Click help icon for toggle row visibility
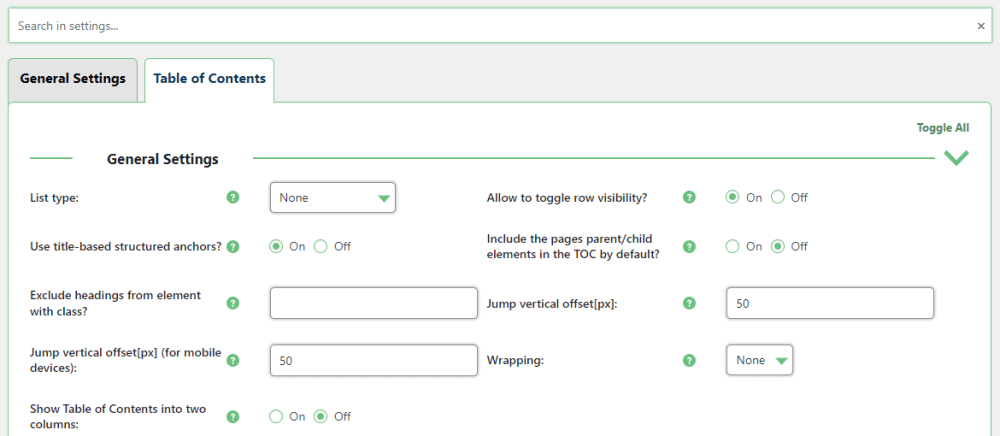1000x436 pixels. pos(689,198)
